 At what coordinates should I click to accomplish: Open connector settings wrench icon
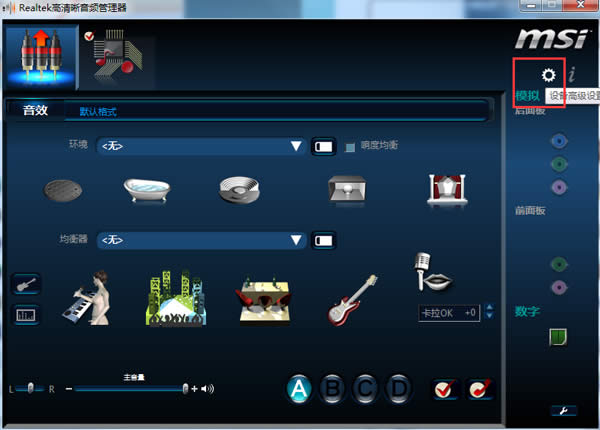click(x=563, y=411)
